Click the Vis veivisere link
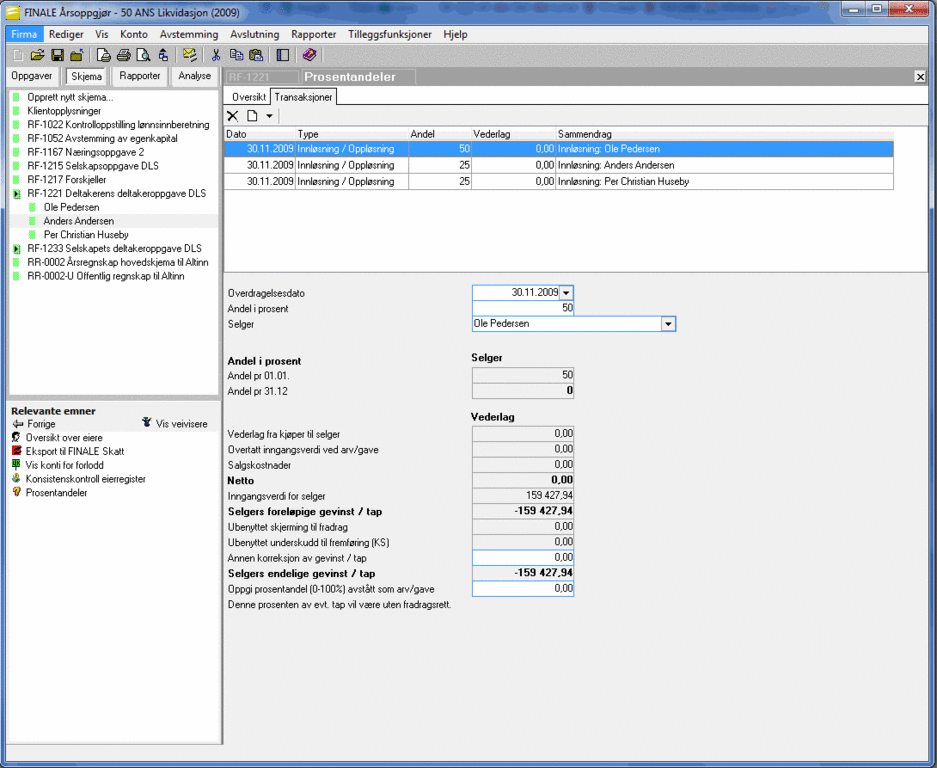This screenshot has height=768, width=937. [x=175, y=424]
